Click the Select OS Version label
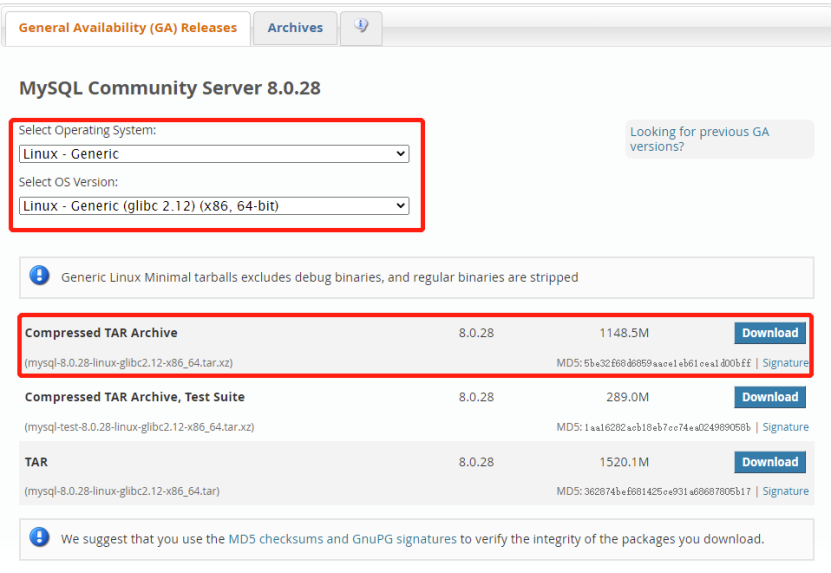The width and height of the screenshot is (831, 573). tap(68, 182)
